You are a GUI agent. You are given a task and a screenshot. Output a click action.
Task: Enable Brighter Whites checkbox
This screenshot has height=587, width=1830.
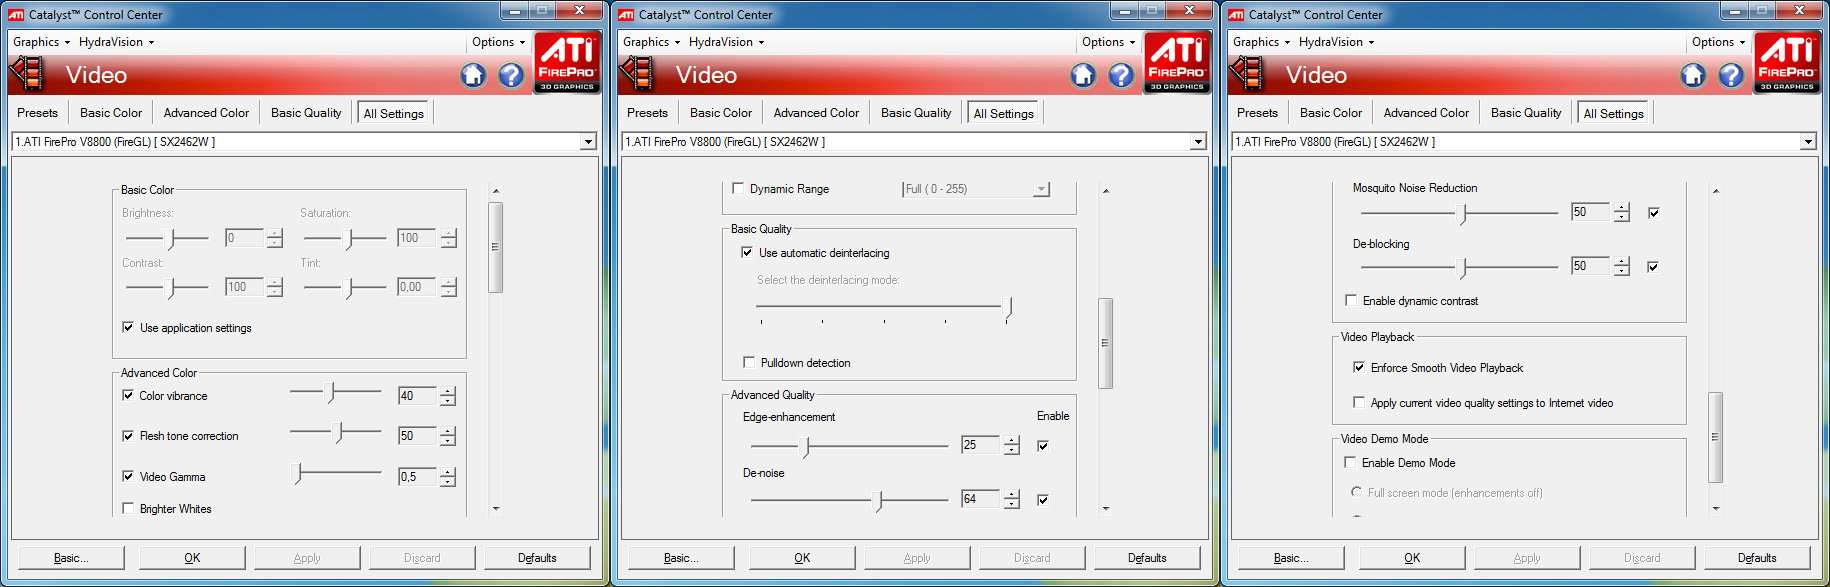click(128, 508)
